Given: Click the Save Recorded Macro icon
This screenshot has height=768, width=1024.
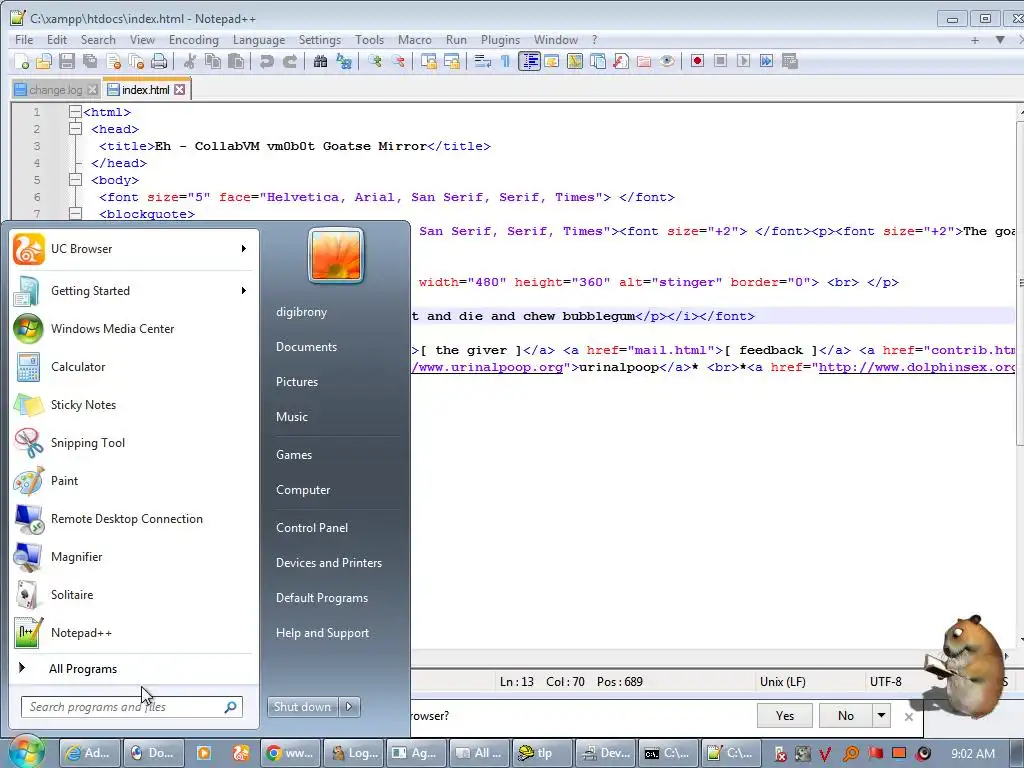Looking at the screenshot, I should pyautogui.click(x=790, y=61).
